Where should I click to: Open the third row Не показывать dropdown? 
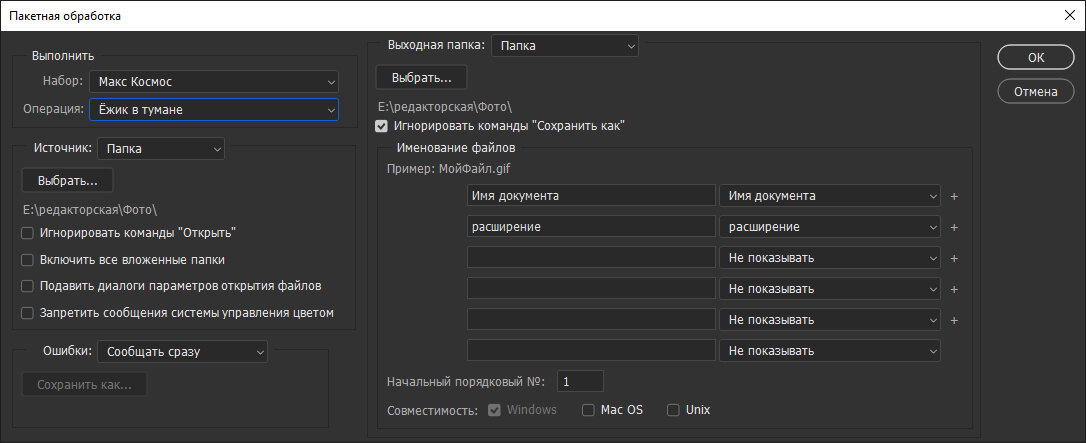click(x=830, y=257)
